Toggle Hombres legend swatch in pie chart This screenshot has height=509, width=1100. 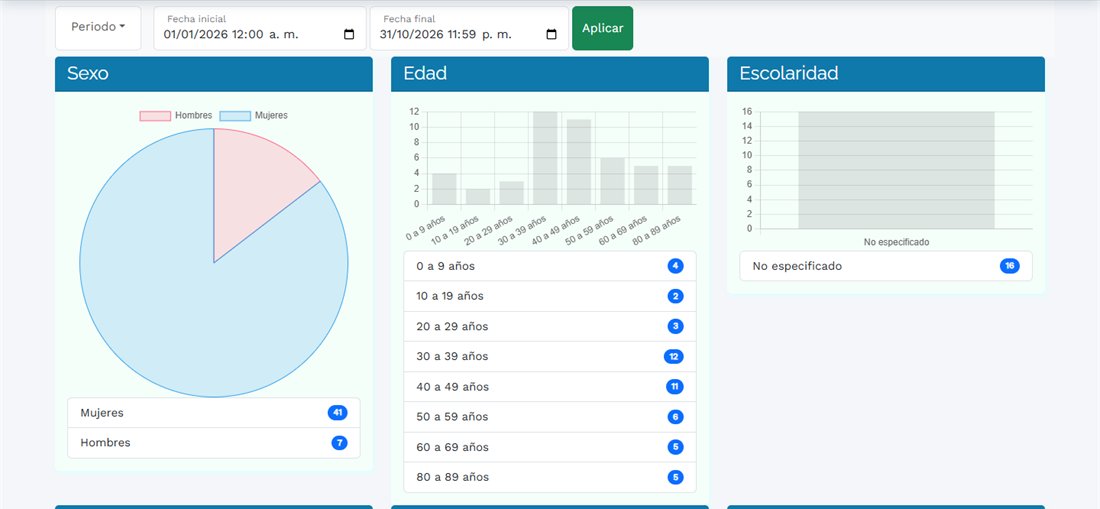coord(155,116)
